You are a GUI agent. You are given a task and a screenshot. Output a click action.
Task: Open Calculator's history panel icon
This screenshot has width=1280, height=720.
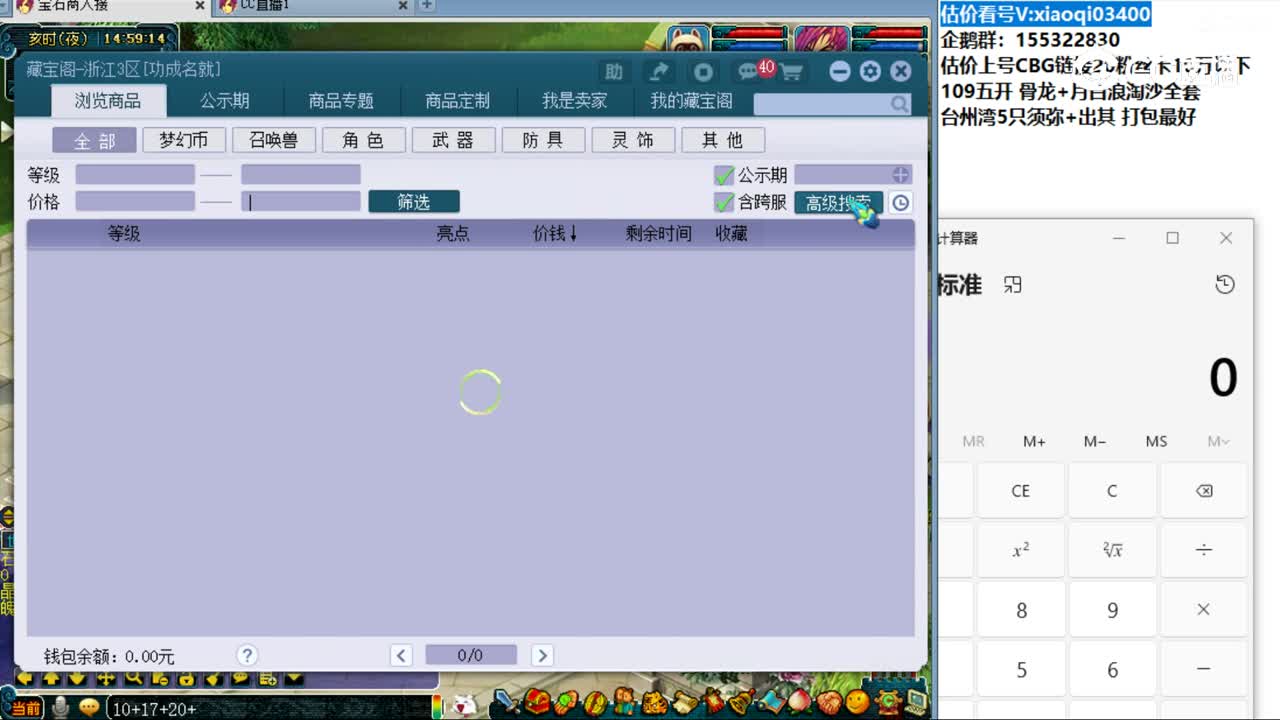(x=1225, y=284)
